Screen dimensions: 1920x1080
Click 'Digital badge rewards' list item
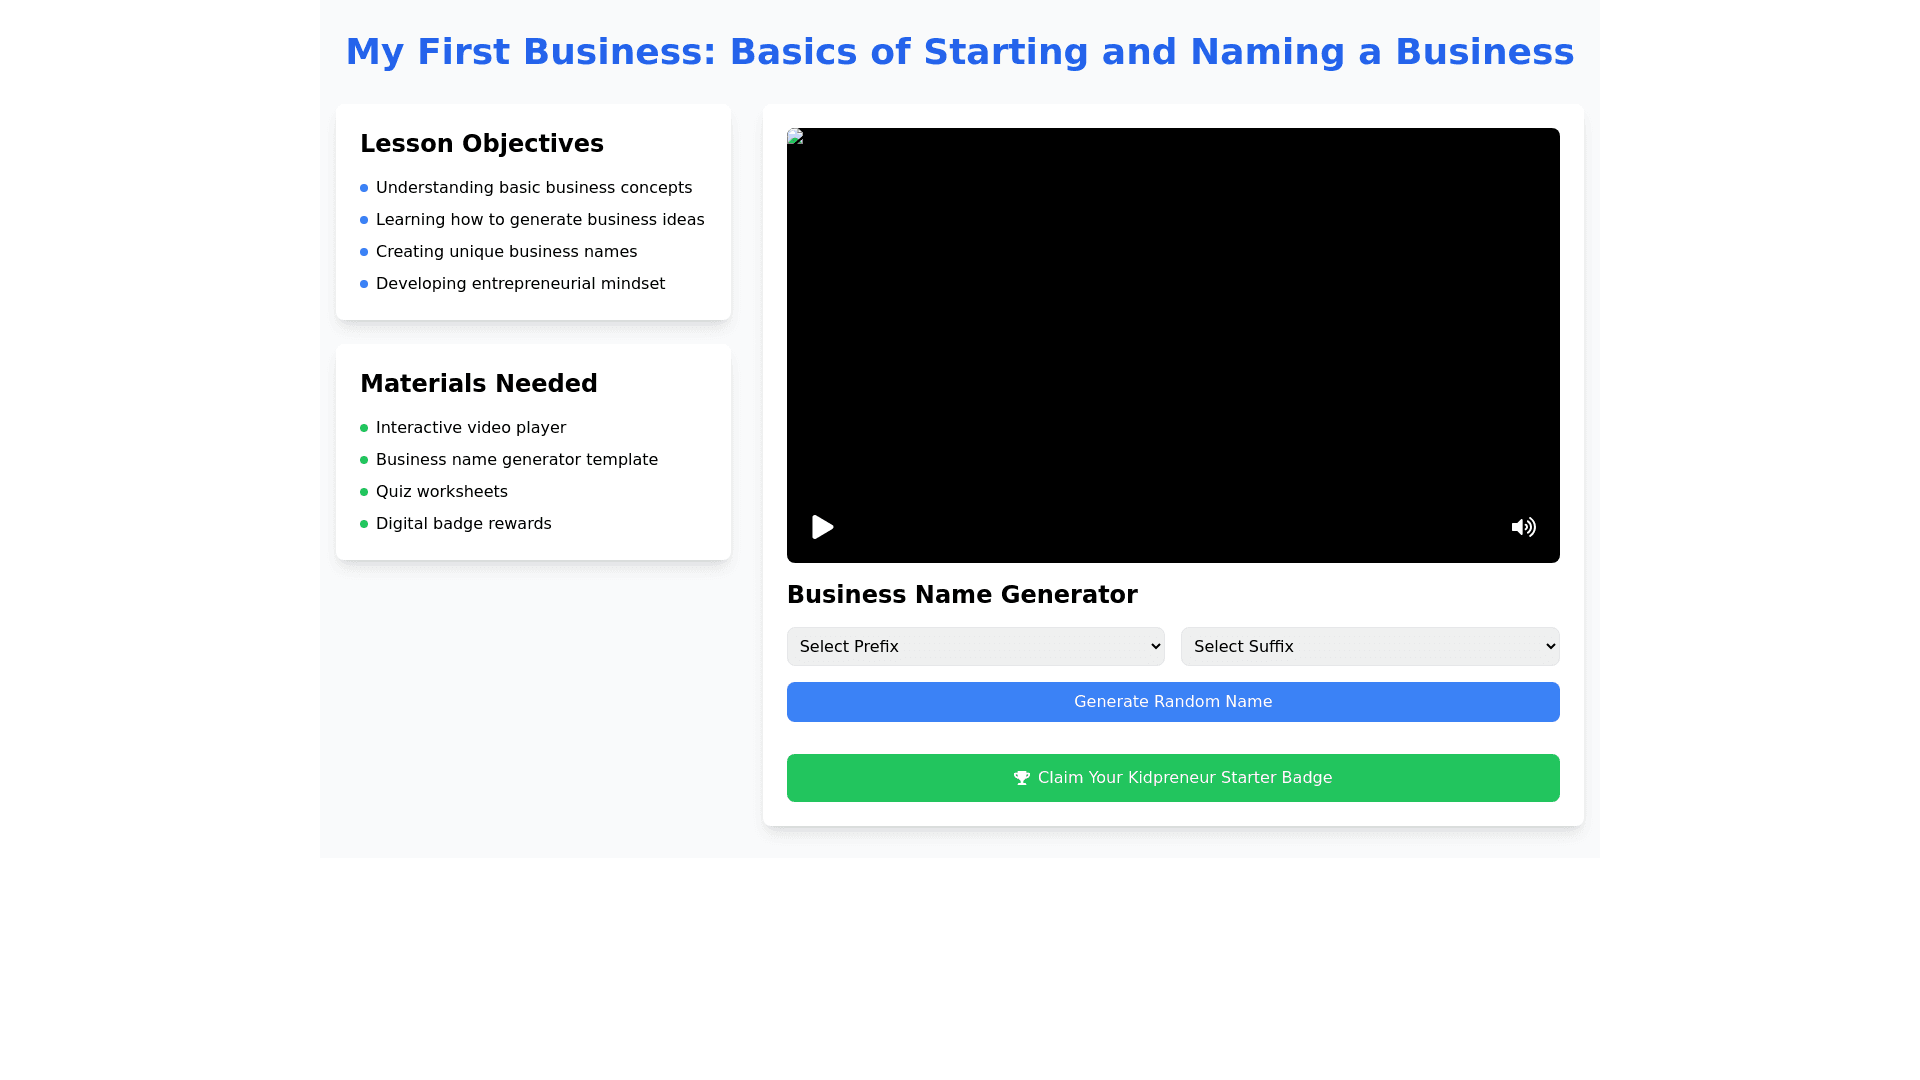coord(464,524)
